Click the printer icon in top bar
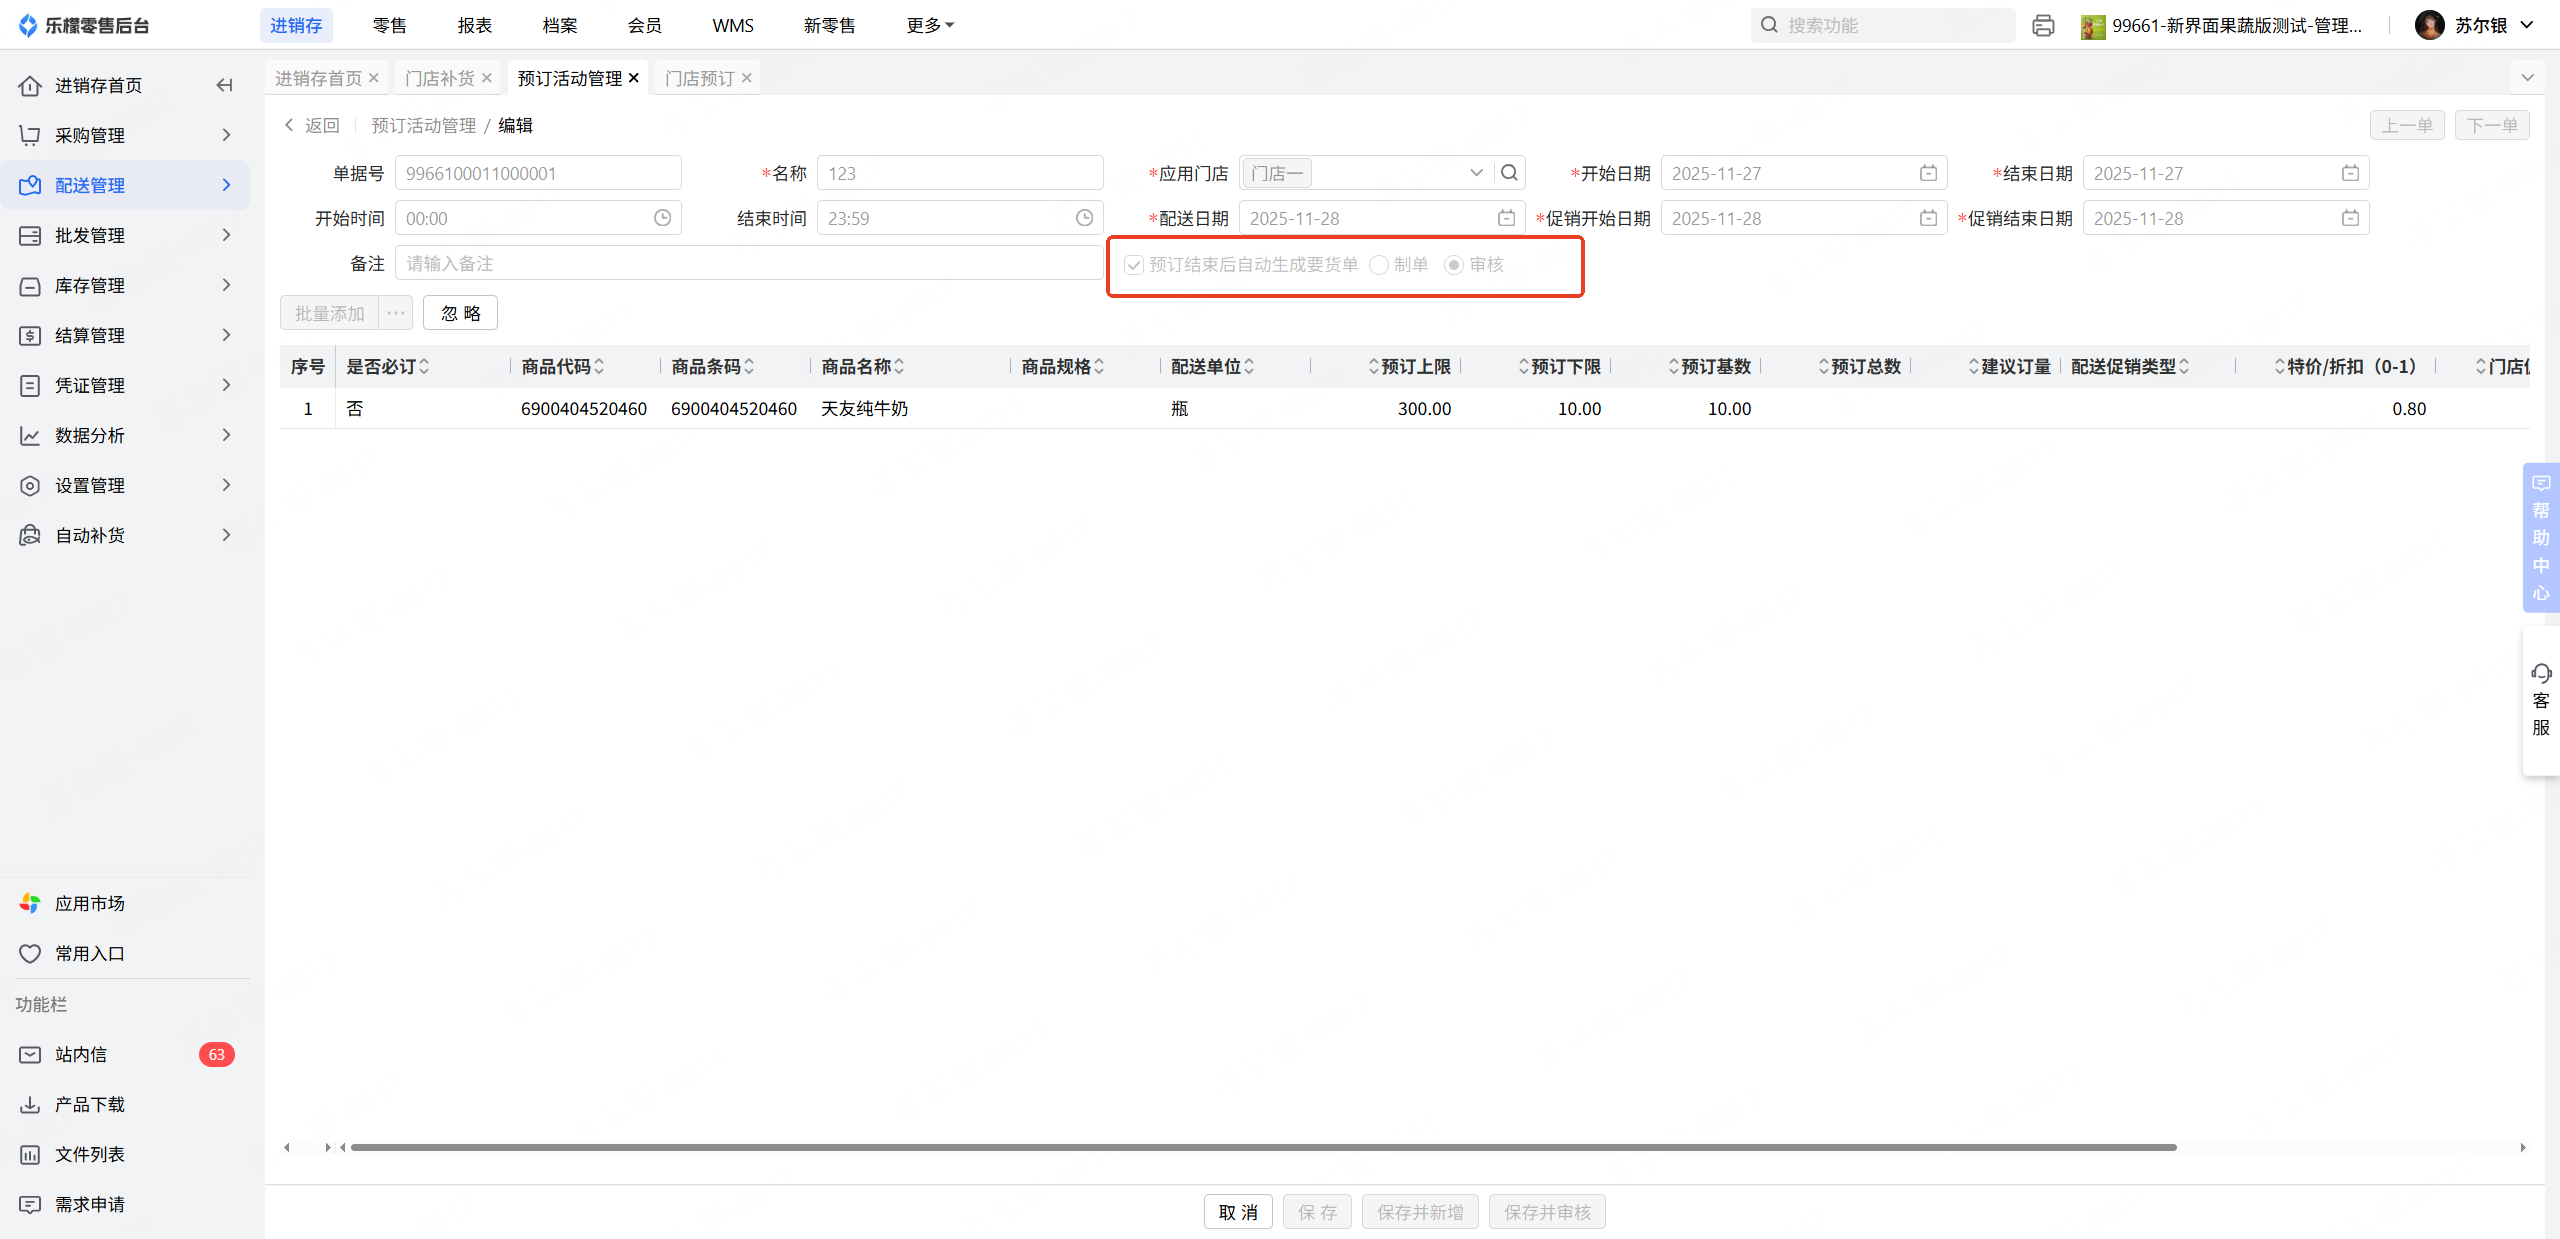Image resolution: width=2560 pixels, height=1239 pixels. tap(2043, 26)
